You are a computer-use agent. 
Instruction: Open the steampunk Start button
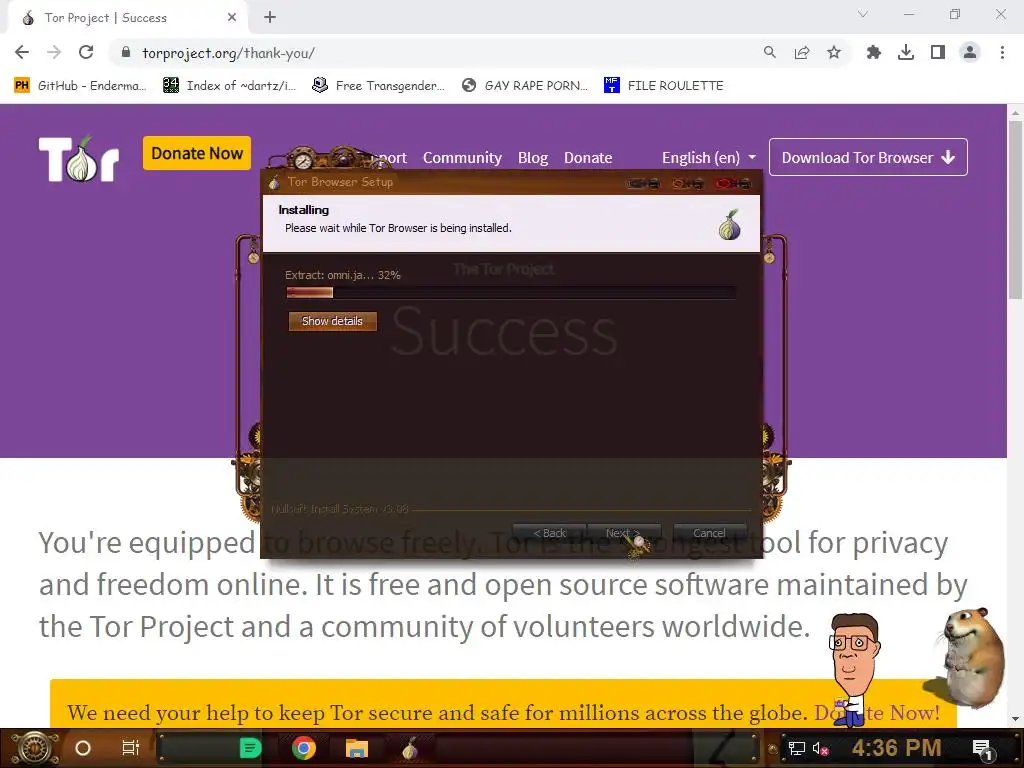(x=35, y=748)
